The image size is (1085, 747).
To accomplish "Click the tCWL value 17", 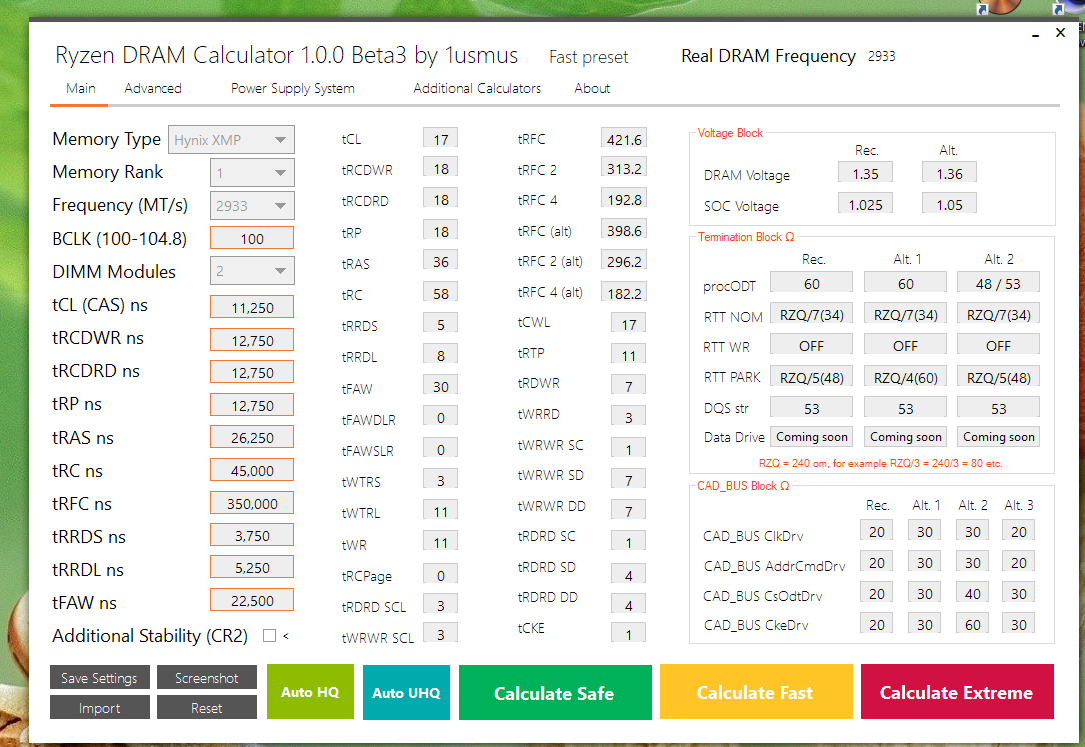I will pos(628,323).
